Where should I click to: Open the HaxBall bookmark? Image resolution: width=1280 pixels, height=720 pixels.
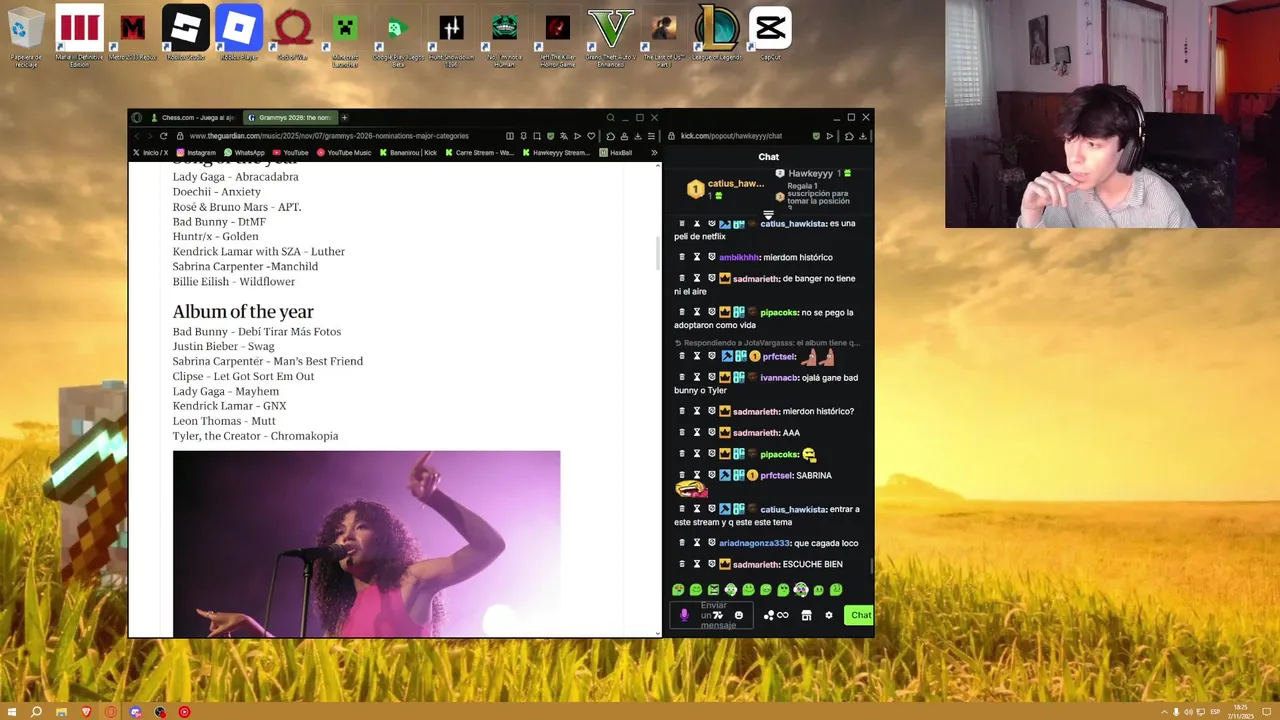616,153
